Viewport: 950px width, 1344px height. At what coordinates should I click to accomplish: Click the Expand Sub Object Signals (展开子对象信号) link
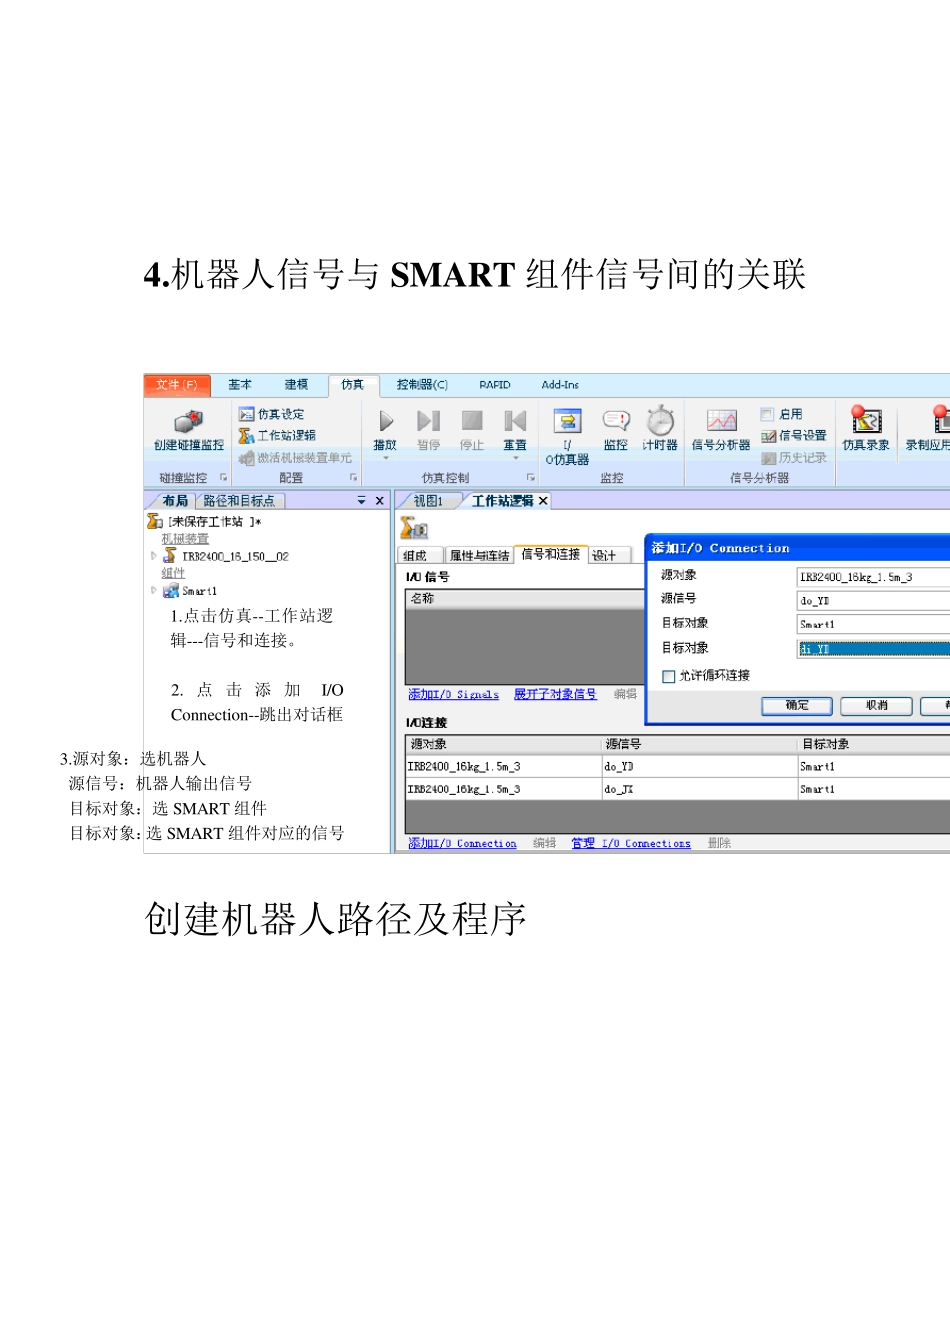tap(555, 695)
